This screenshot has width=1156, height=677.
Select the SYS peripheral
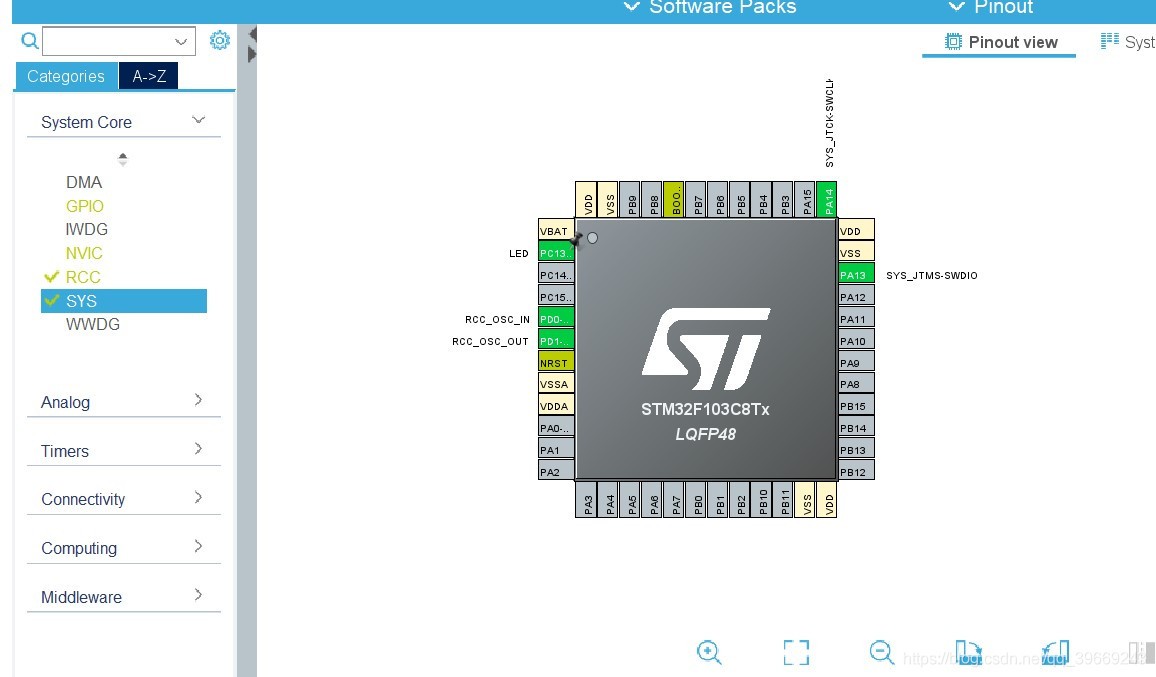[124, 301]
